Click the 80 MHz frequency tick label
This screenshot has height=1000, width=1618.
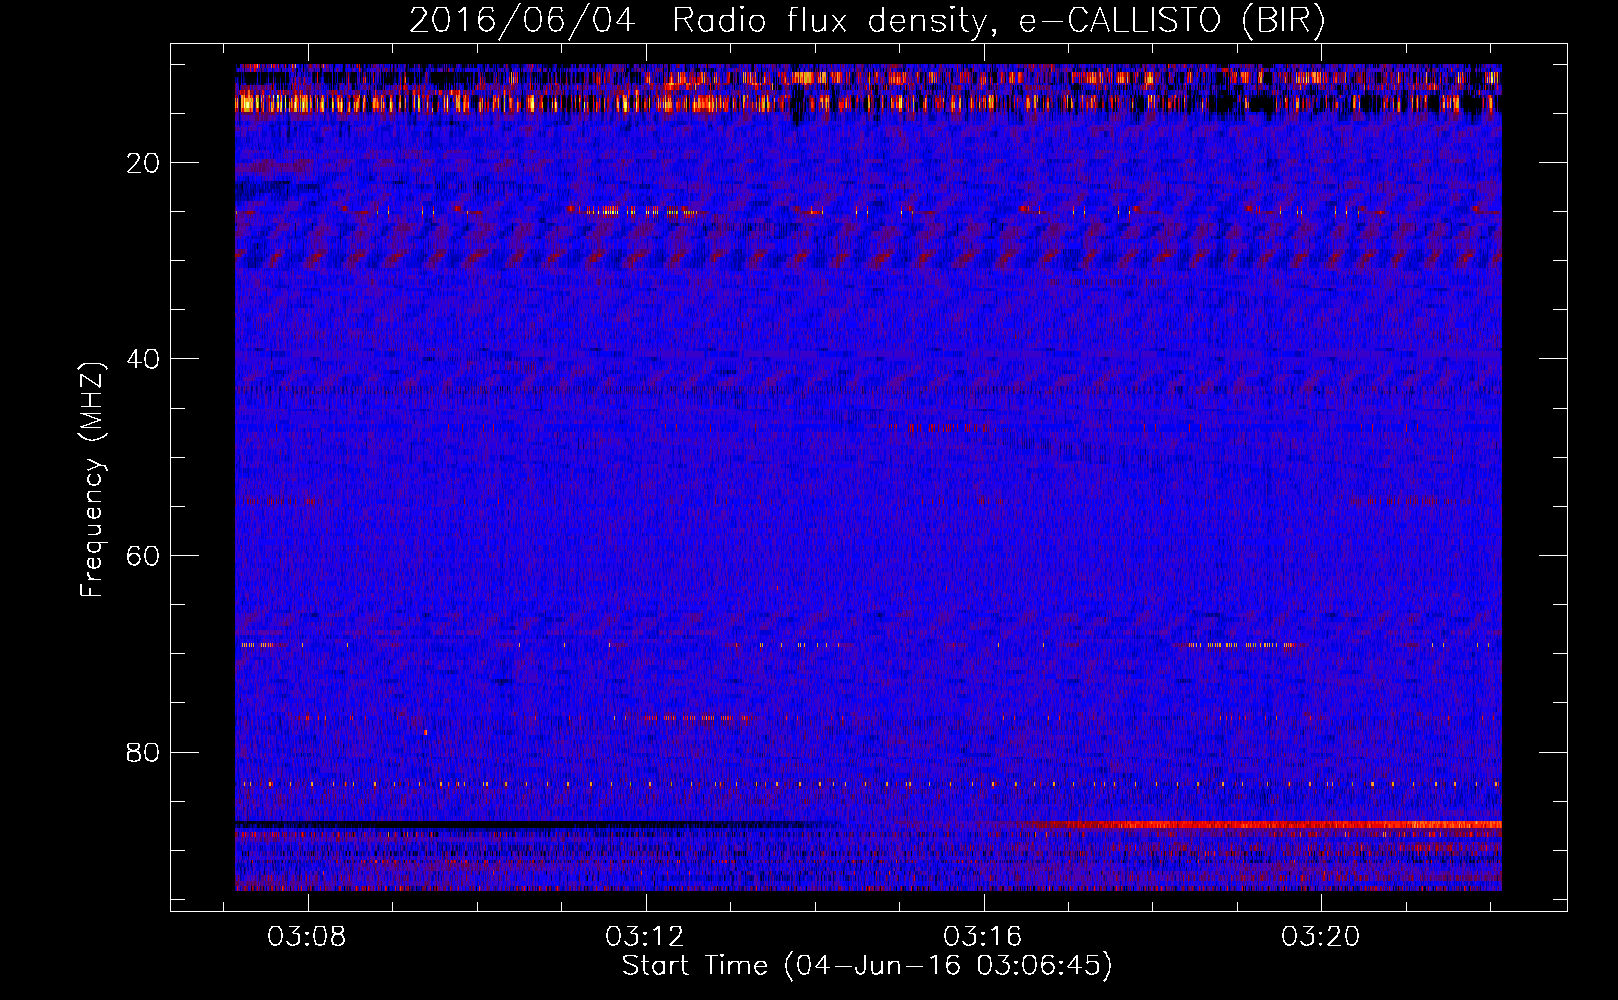tap(144, 752)
